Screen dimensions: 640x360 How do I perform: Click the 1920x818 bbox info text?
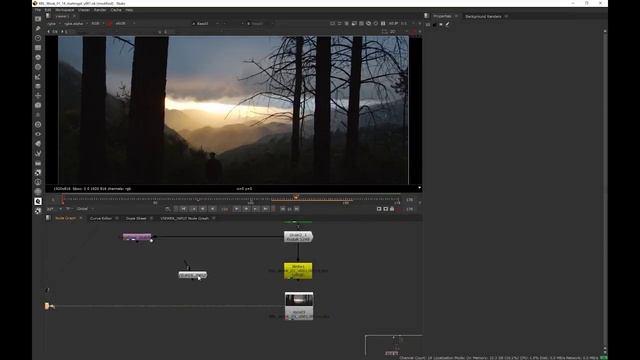click(92, 189)
